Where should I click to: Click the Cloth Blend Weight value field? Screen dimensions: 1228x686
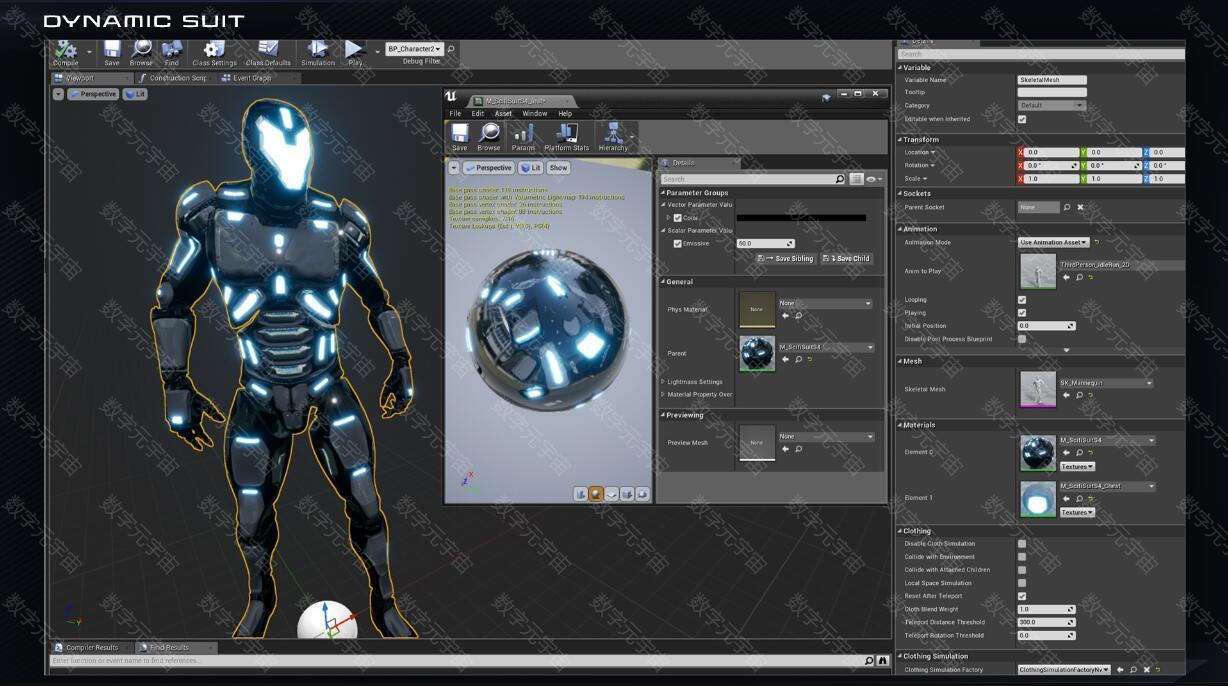(1046, 609)
